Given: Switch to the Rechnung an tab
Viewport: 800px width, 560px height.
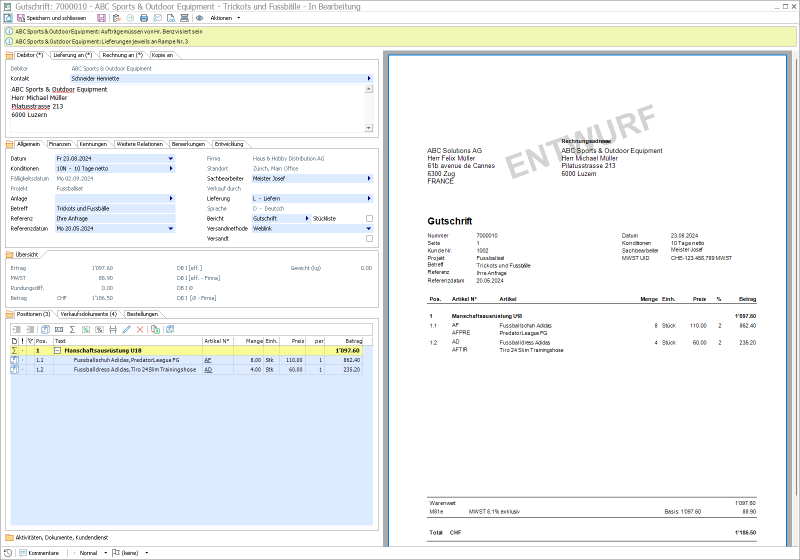Looking at the screenshot, I should click(x=122, y=55).
